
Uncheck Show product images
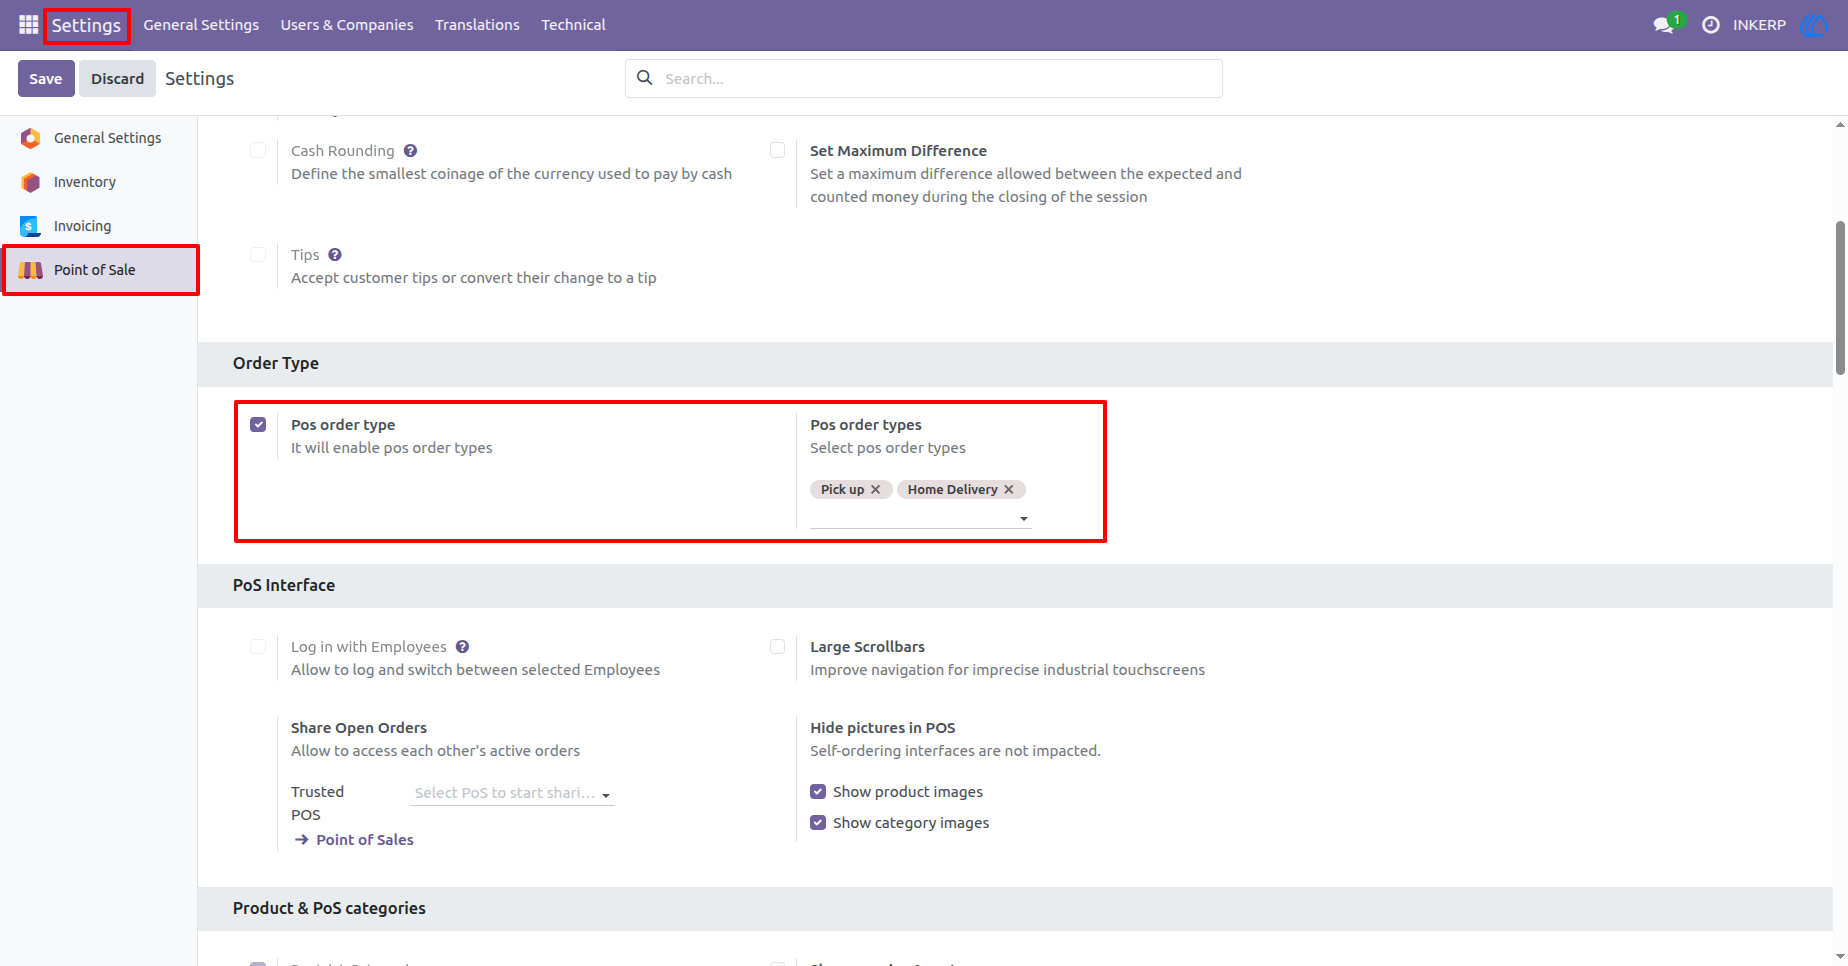tap(818, 792)
